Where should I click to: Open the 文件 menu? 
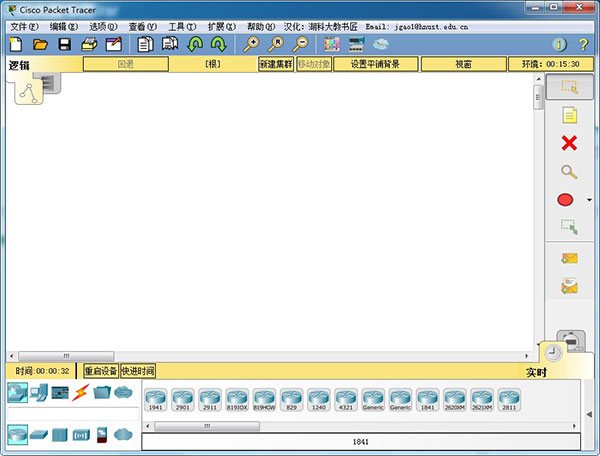point(24,27)
